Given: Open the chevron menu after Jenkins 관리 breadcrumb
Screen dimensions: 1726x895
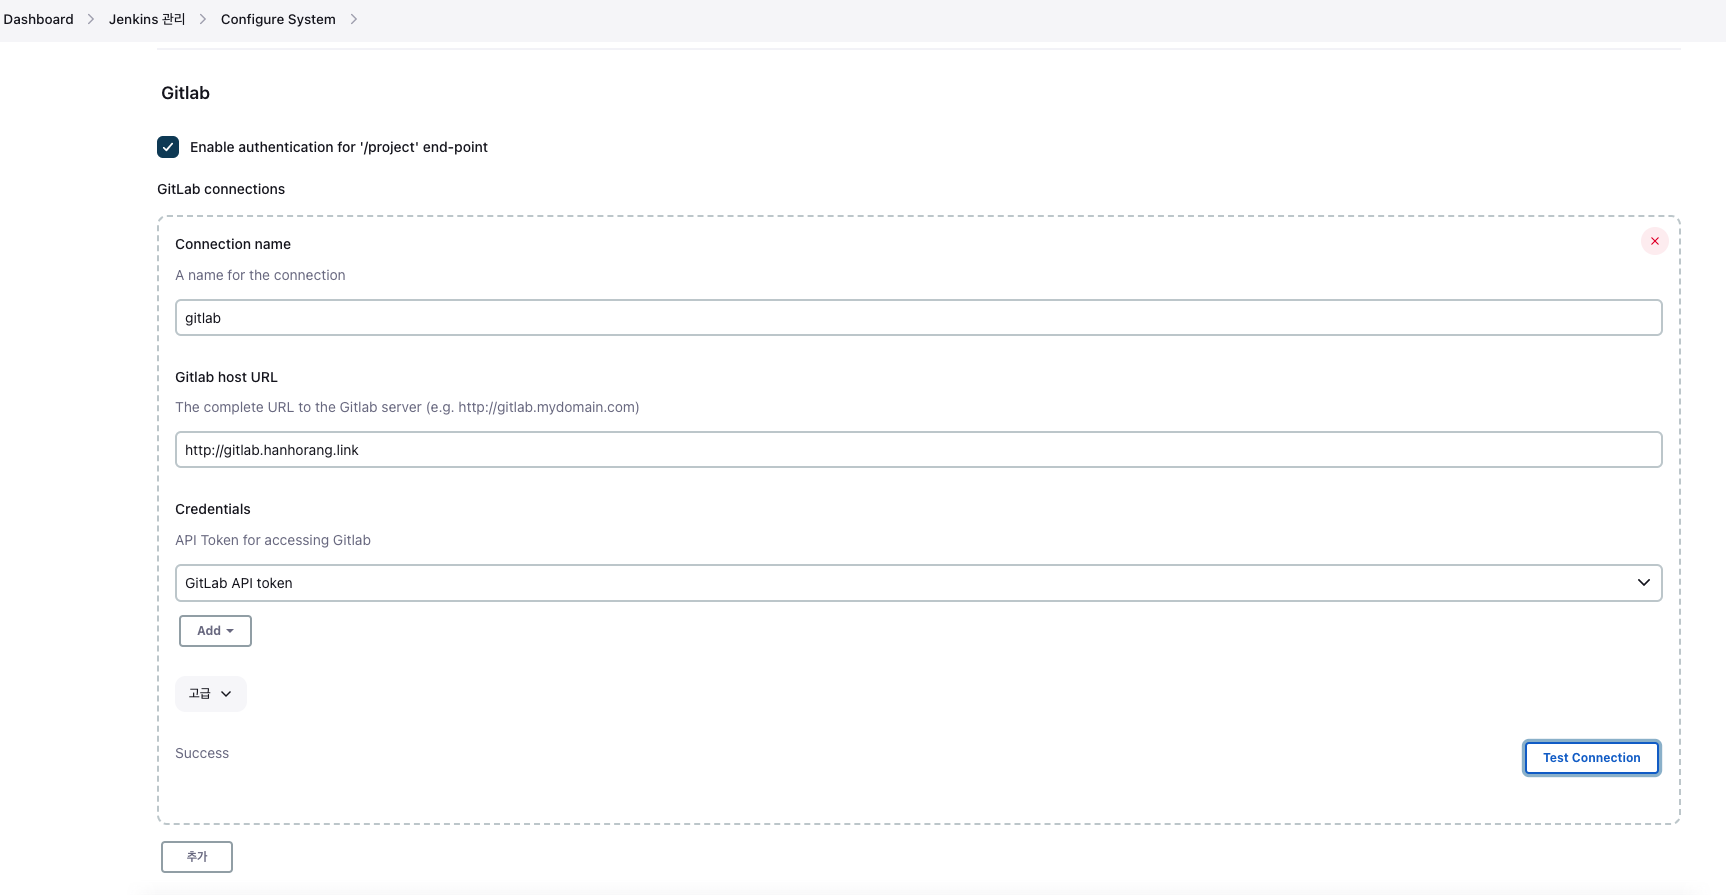Looking at the screenshot, I should (202, 19).
